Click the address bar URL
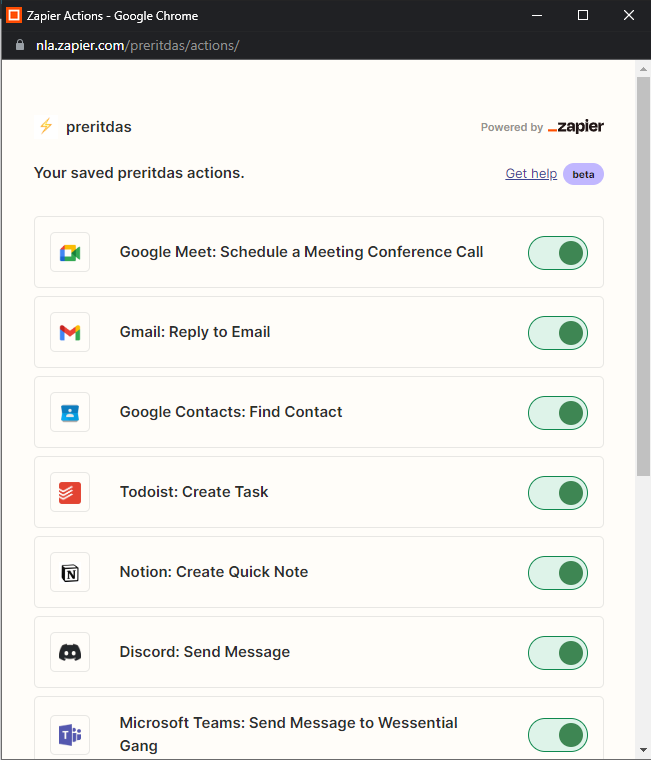Screen dimensions: 651x760 pos(138,46)
